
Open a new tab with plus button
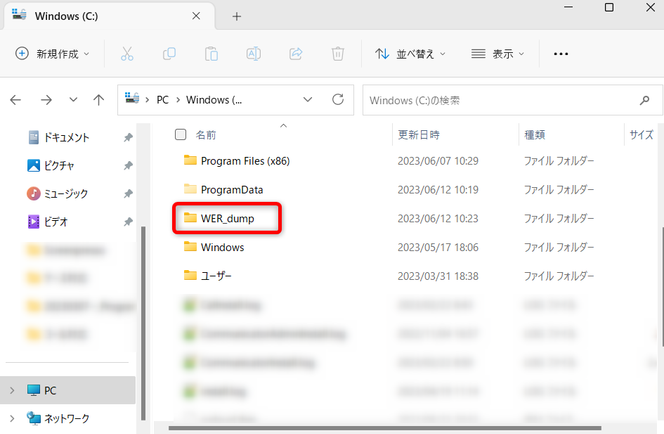pyautogui.click(x=237, y=17)
